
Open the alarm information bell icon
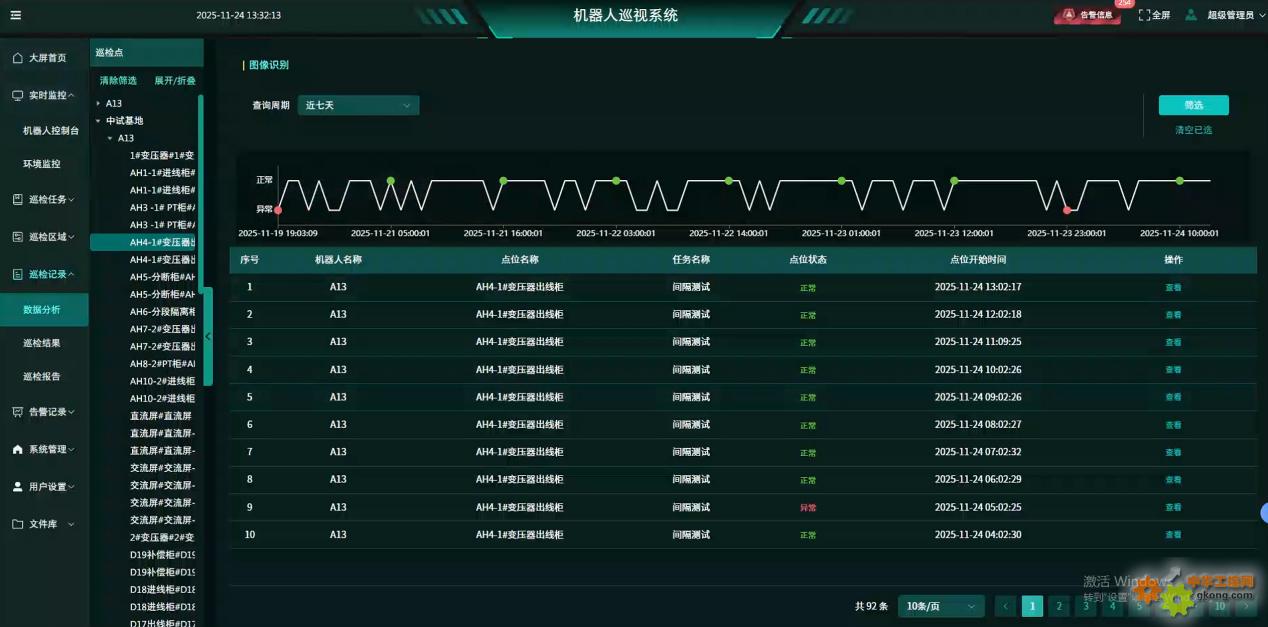click(x=1069, y=15)
